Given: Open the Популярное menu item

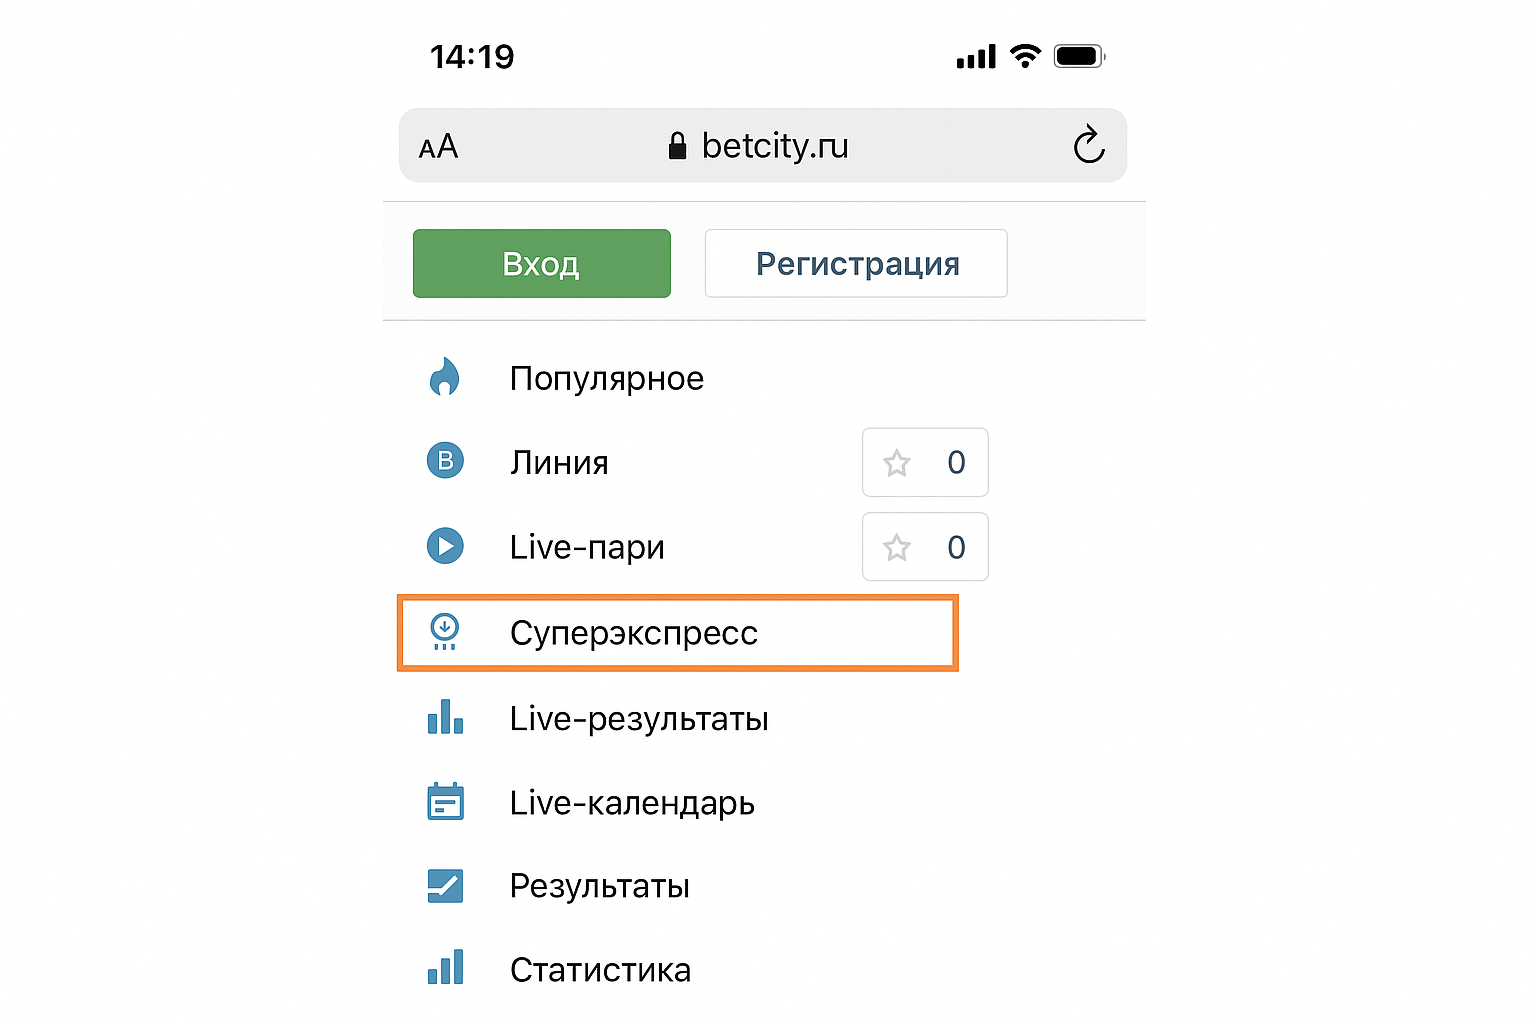Looking at the screenshot, I should [606, 379].
